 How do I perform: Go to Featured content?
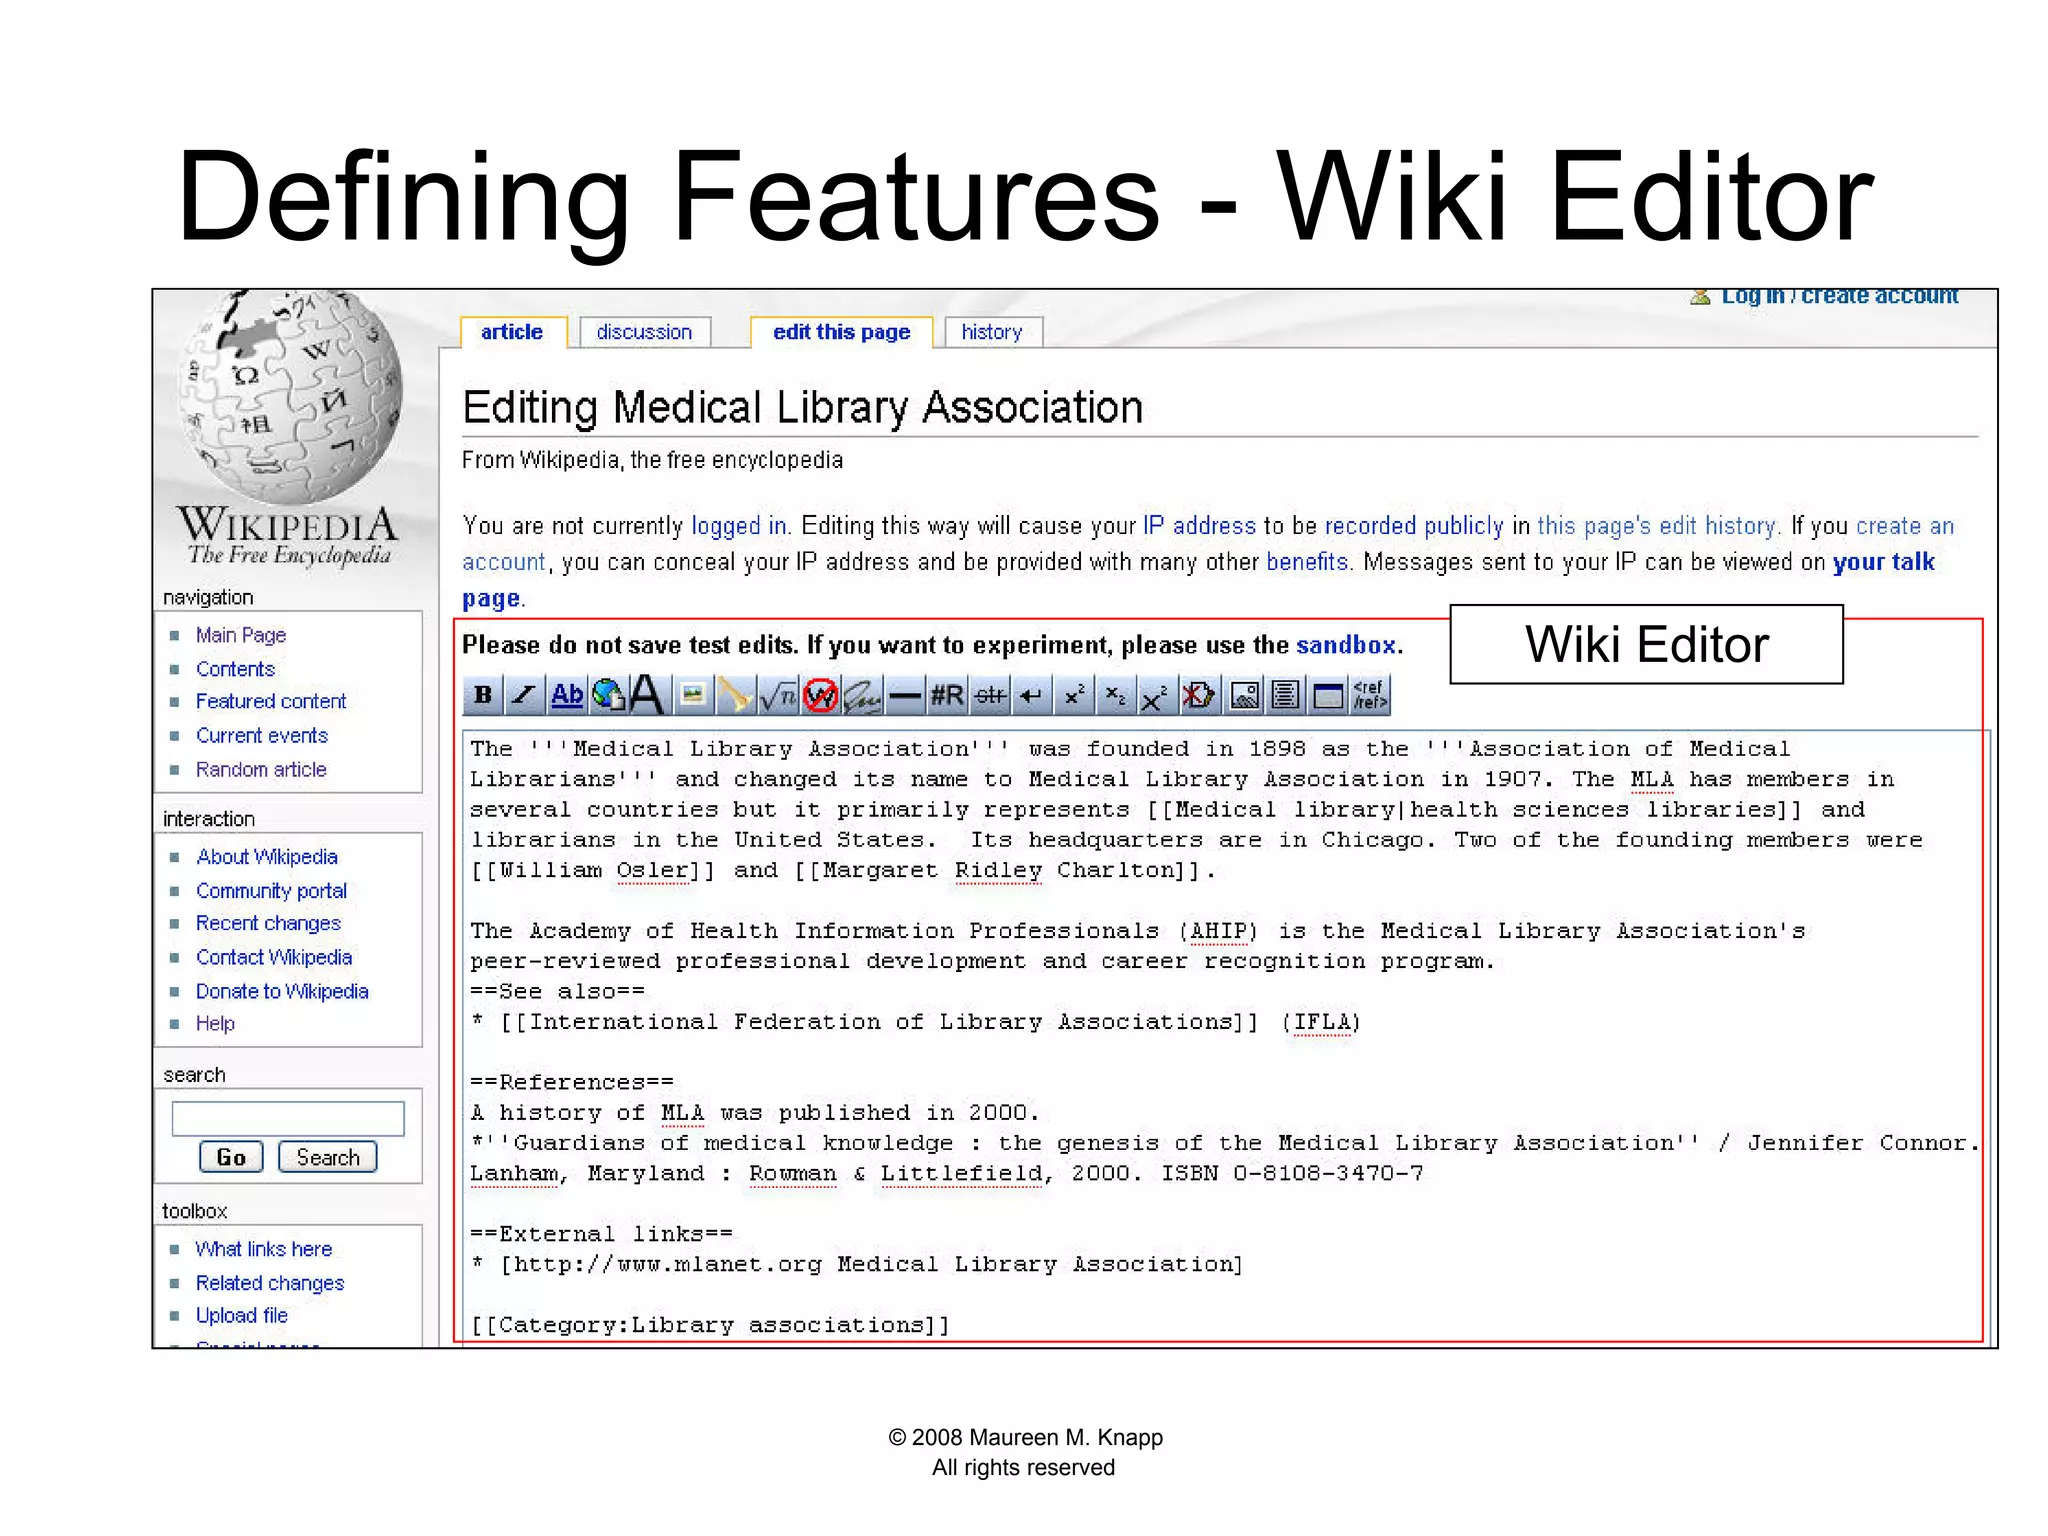pos(271,702)
